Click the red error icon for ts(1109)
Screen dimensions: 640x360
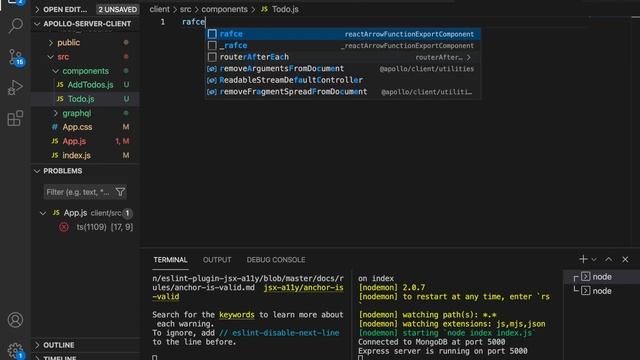(x=64, y=227)
